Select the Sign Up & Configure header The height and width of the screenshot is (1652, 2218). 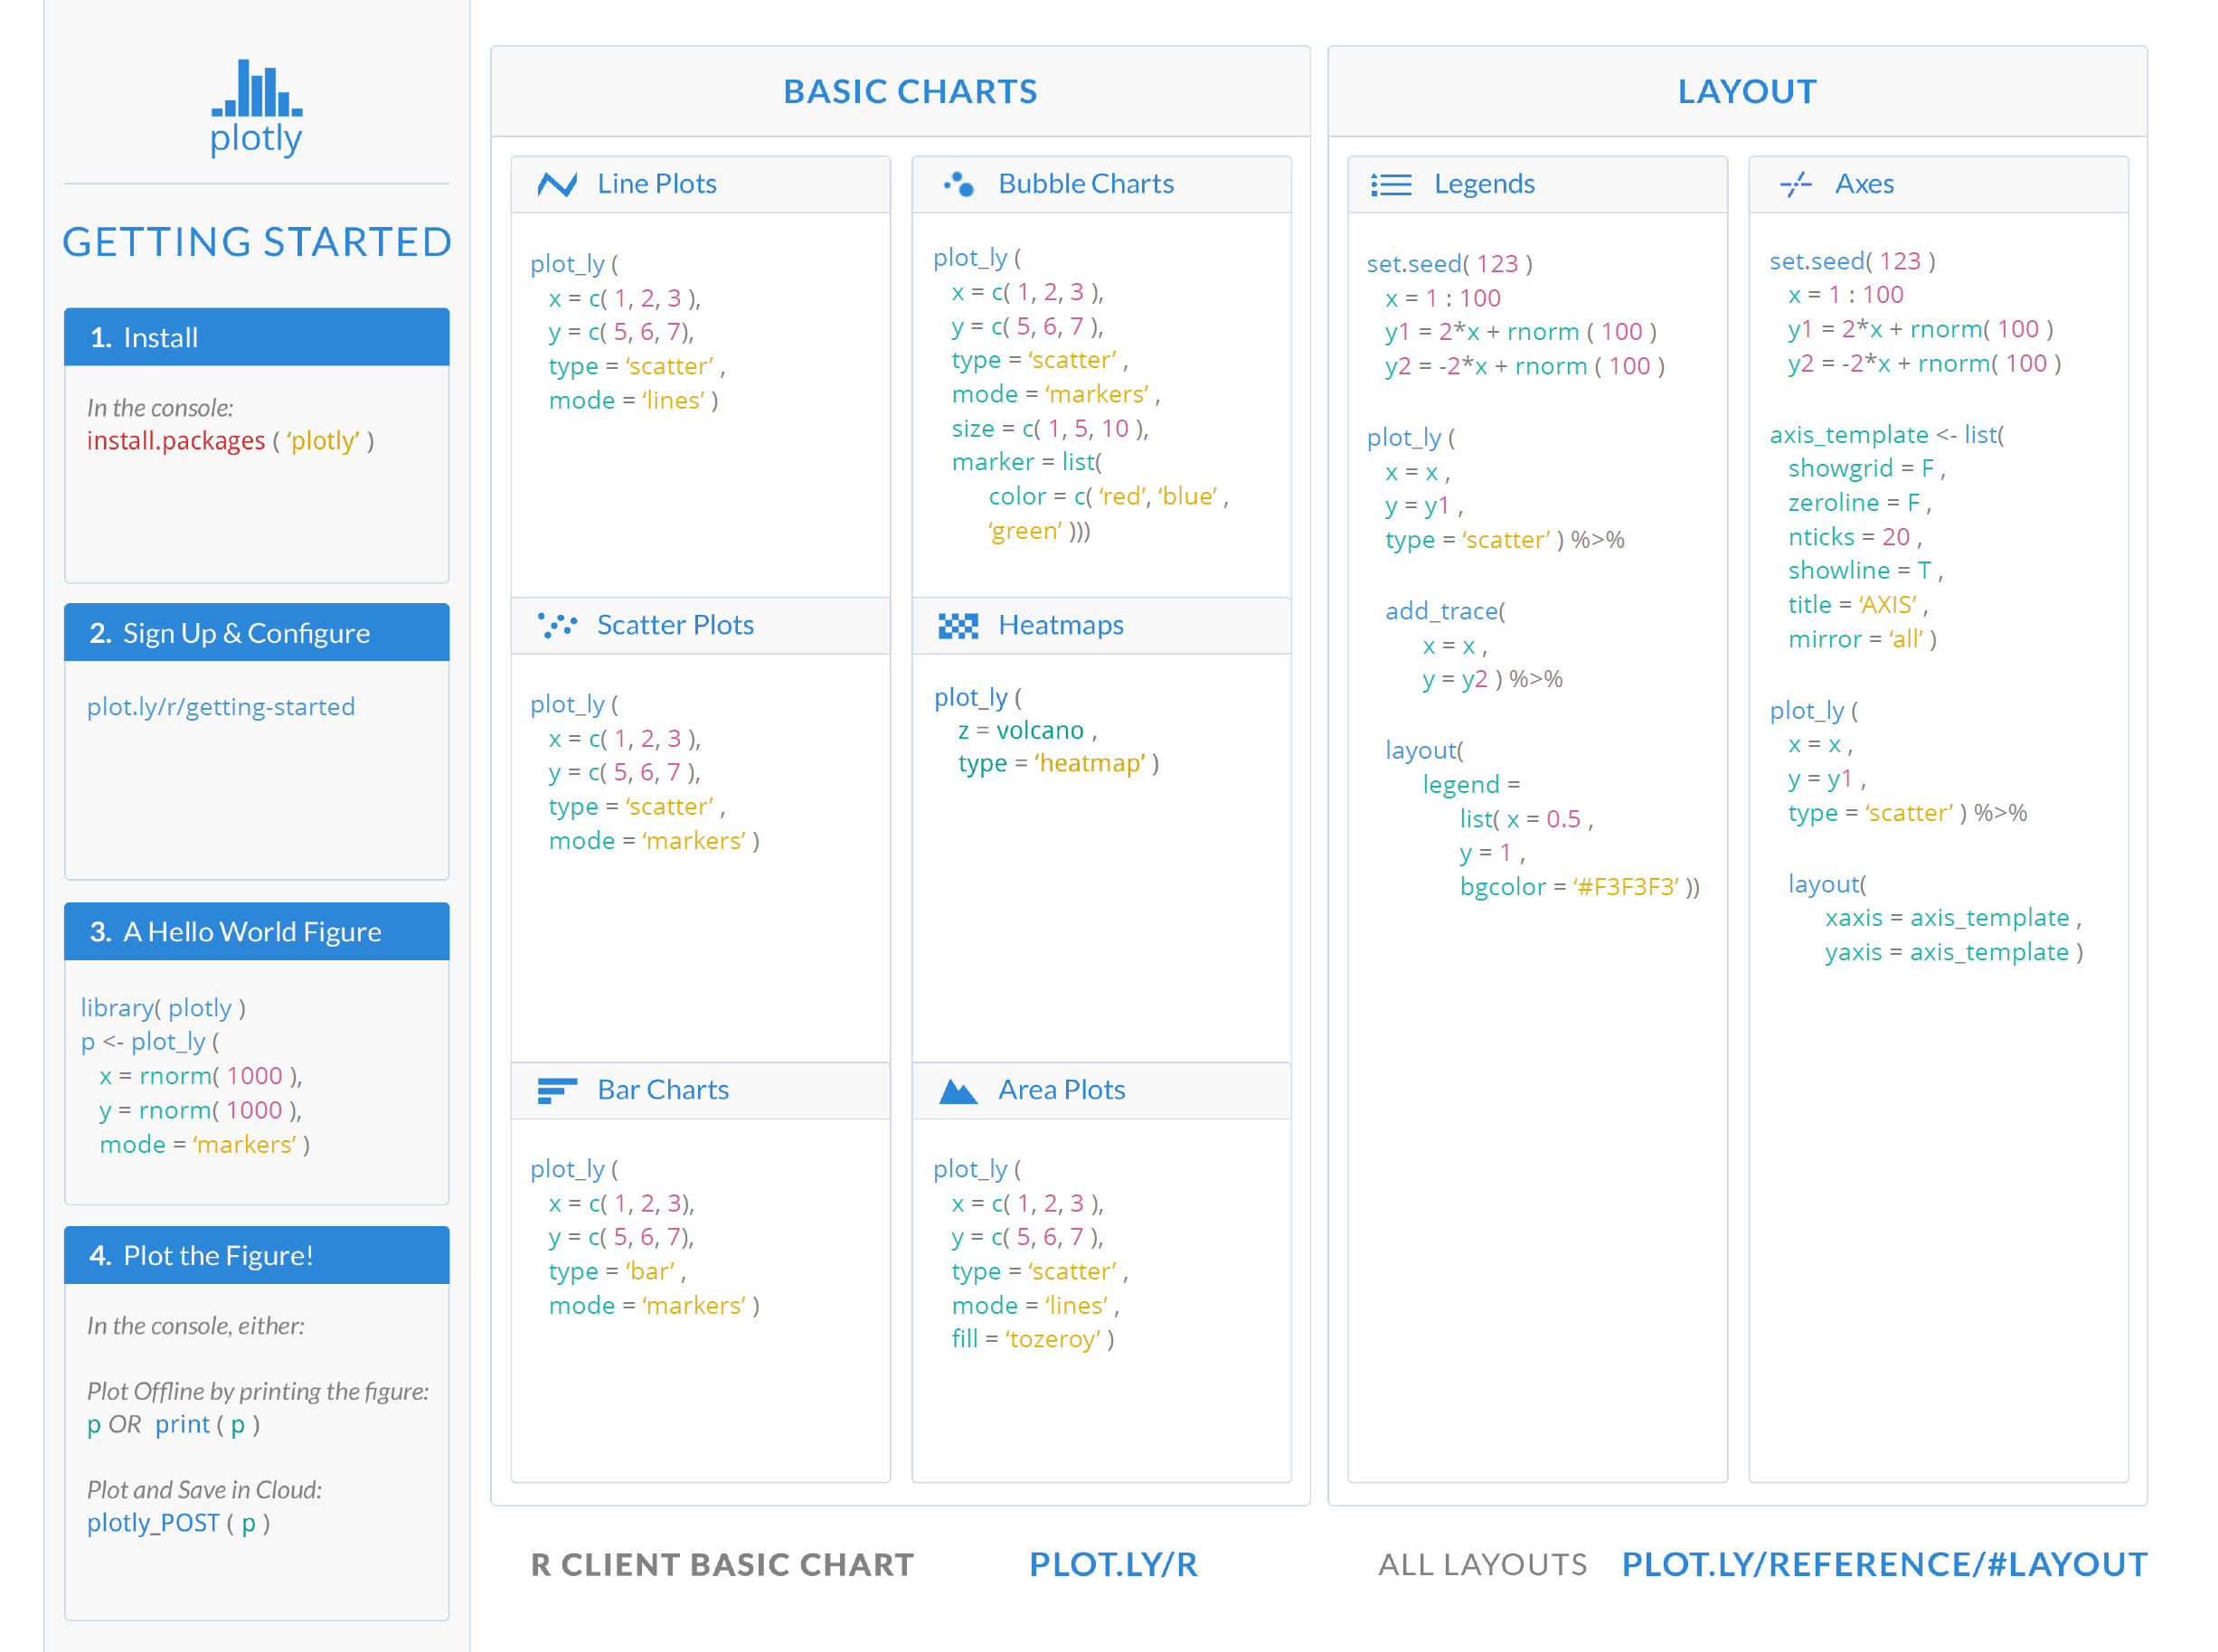click(256, 633)
